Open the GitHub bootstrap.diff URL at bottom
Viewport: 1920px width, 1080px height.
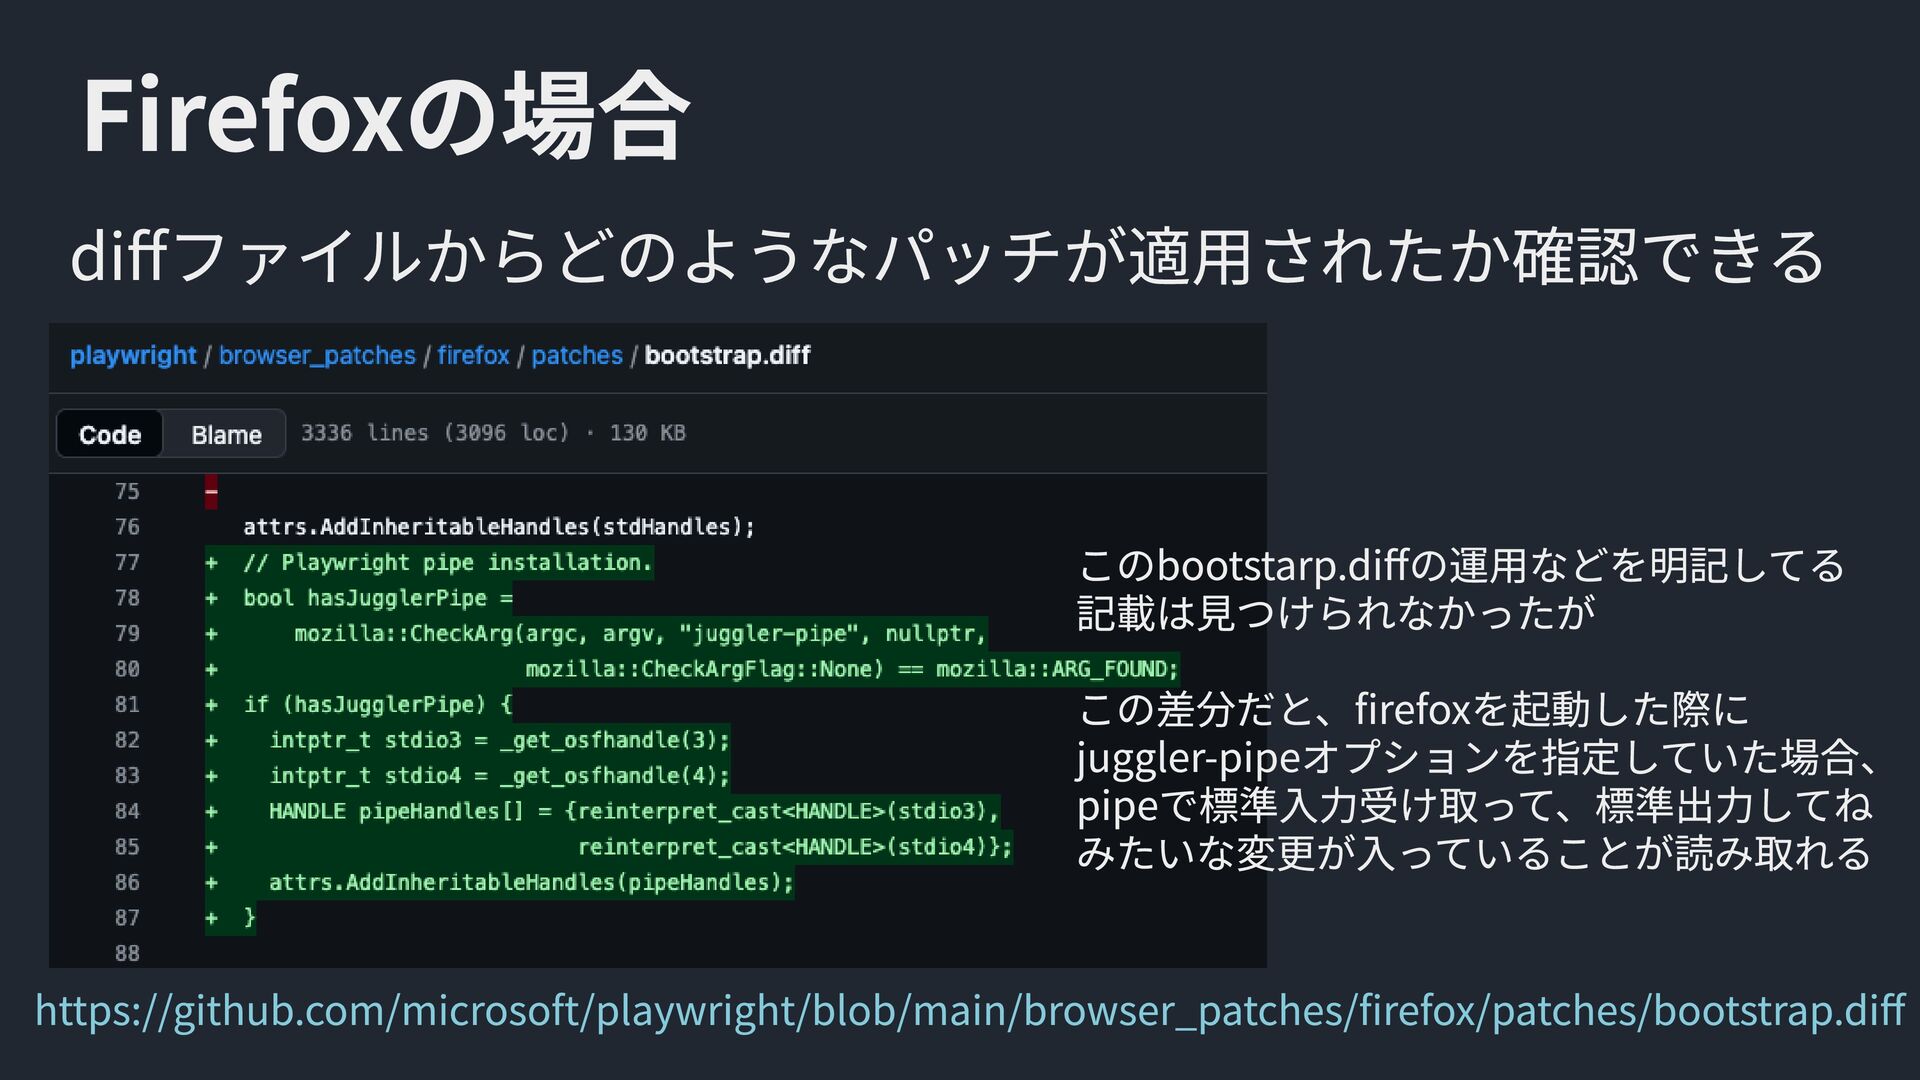pyautogui.click(x=970, y=1010)
